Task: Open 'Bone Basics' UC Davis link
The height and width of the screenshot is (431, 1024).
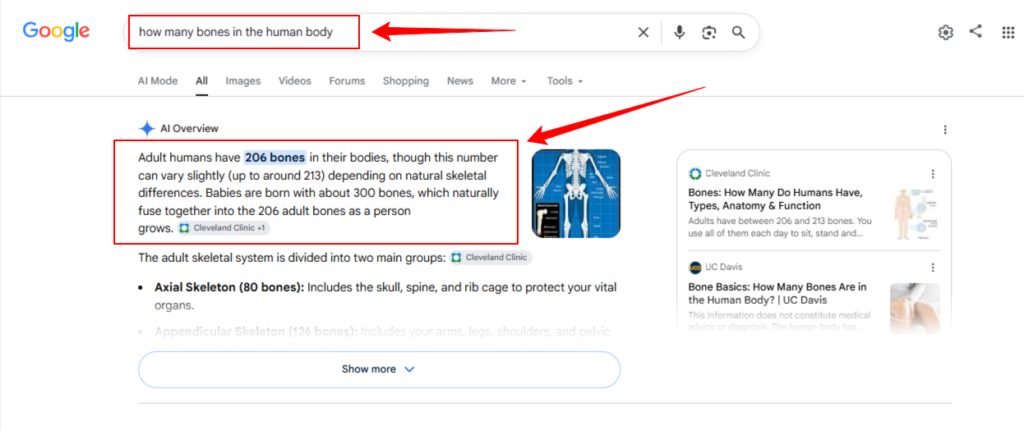Action: 778,294
